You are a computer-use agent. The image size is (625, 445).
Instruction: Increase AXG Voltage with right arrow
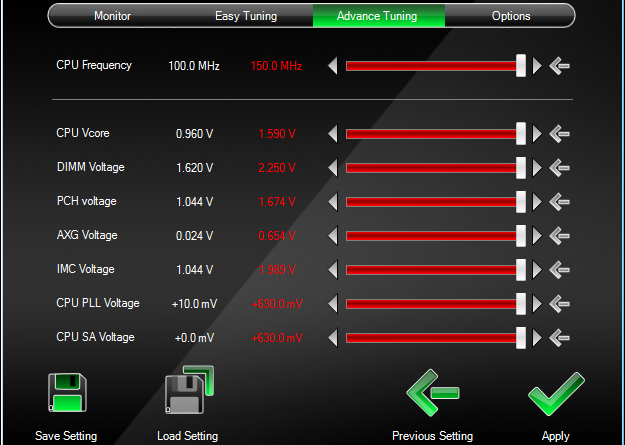(537, 236)
